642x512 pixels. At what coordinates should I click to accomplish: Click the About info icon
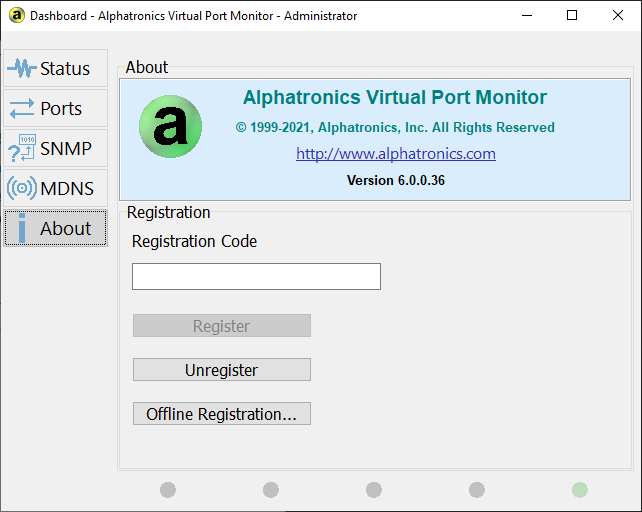pyautogui.click(x=22, y=228)
